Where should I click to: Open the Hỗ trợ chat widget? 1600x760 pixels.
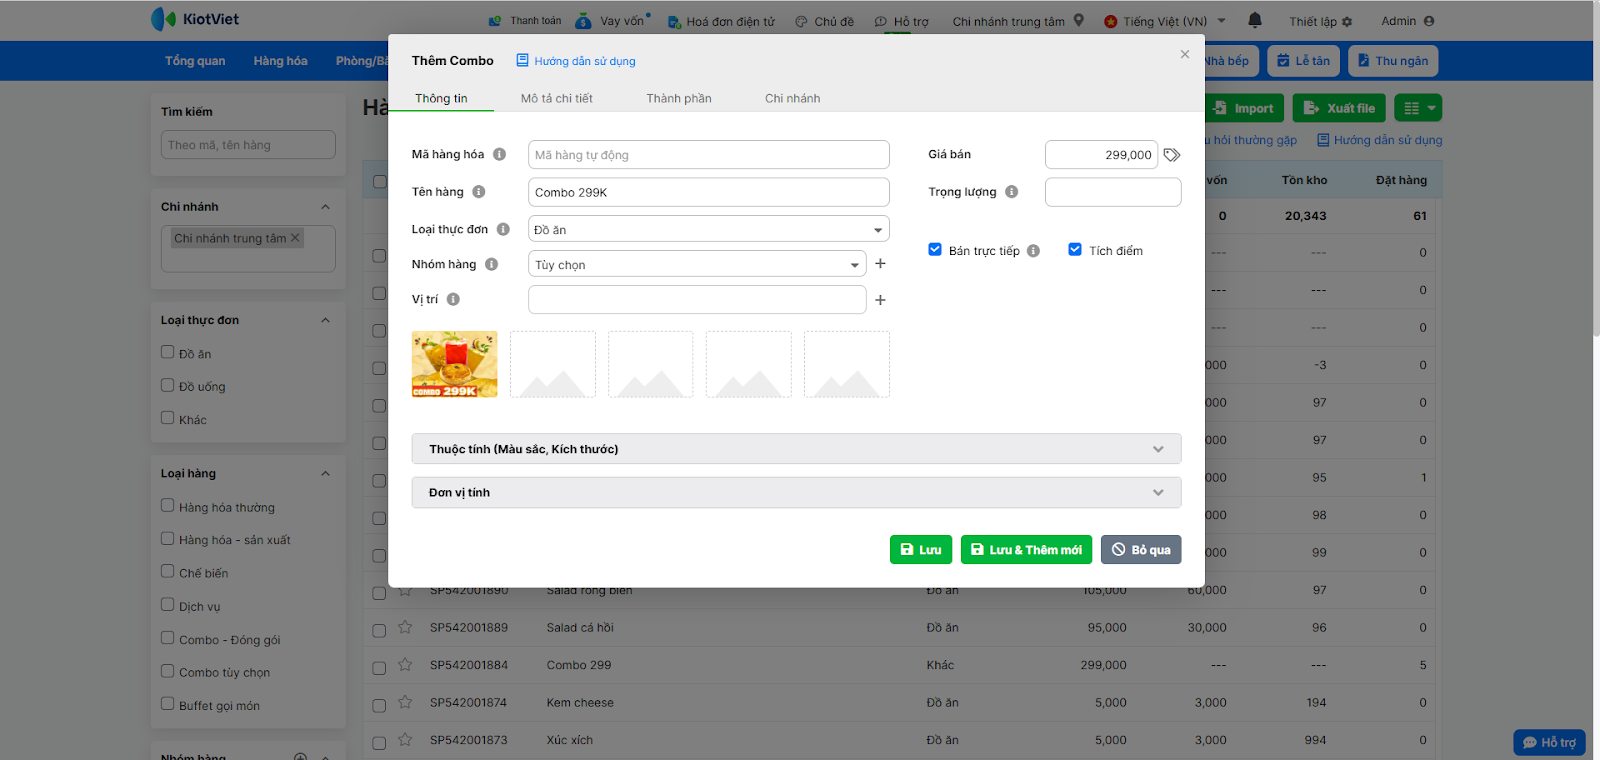pyautogui.click(x=1549, y=742)
